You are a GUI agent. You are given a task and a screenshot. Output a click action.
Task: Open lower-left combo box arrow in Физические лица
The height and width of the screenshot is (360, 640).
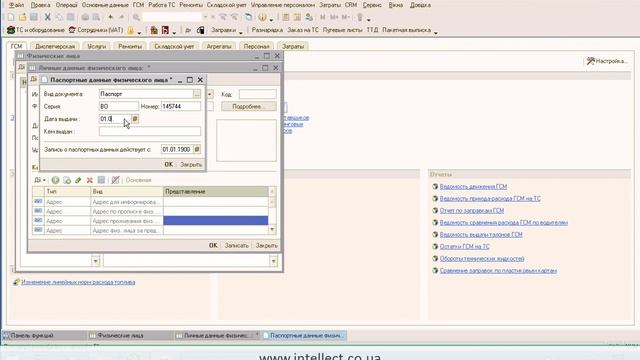[x=96, y=261]
